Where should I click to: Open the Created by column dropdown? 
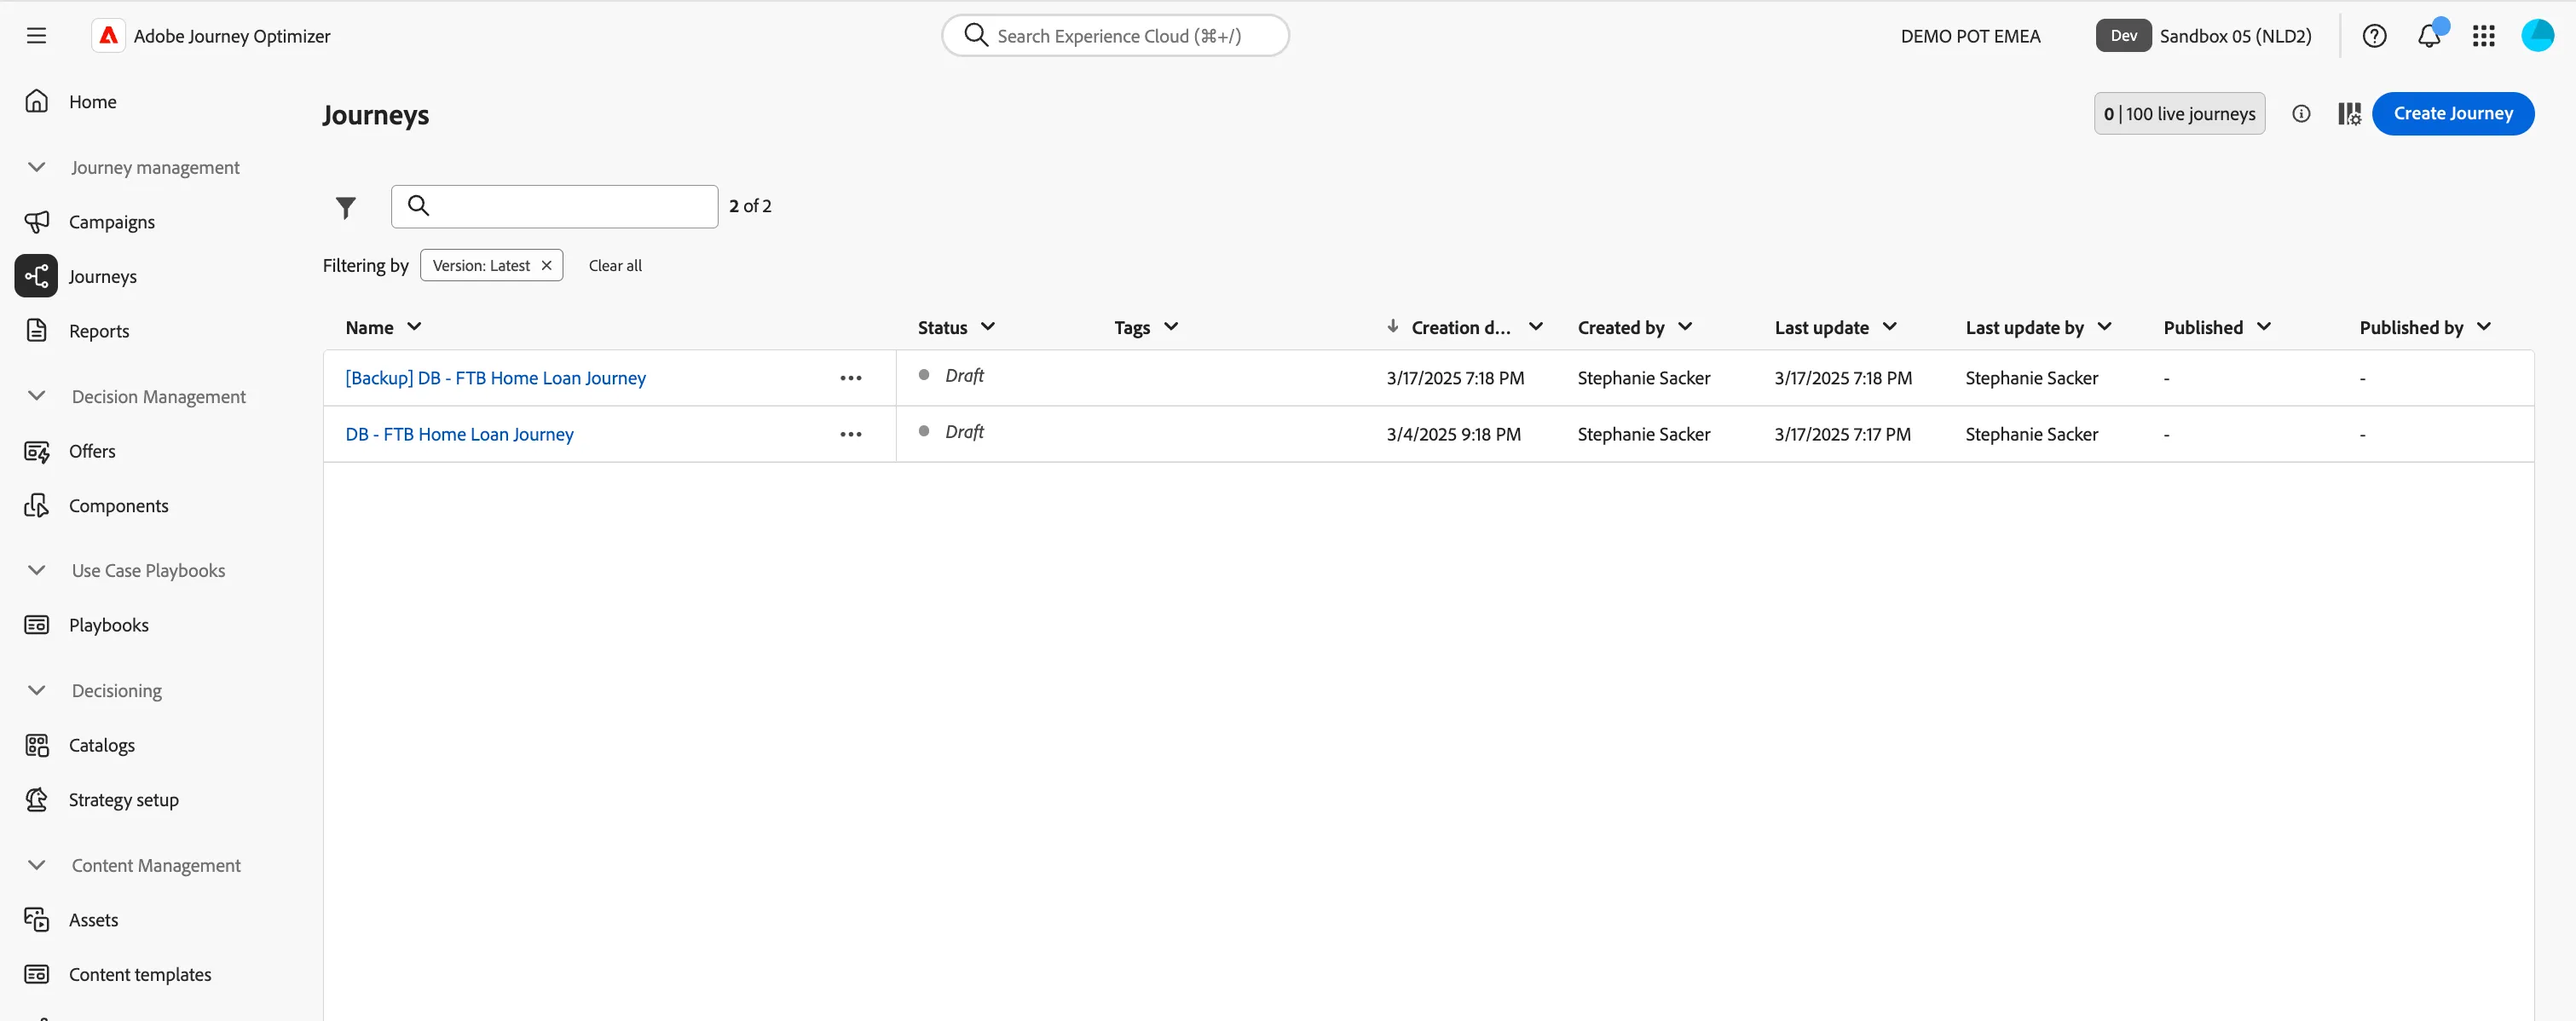click(1685, 327)
